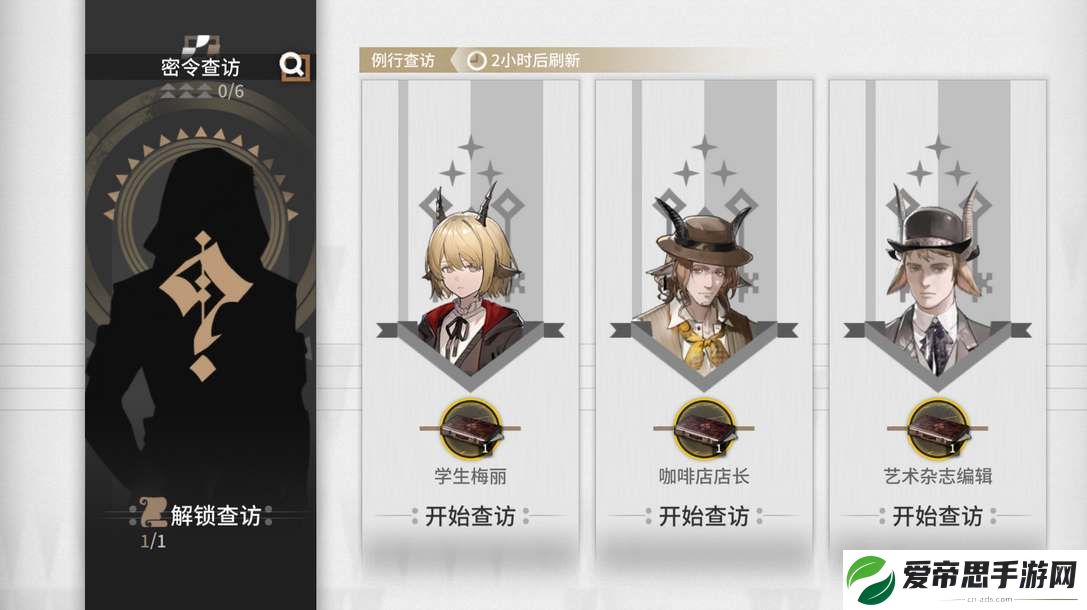1087x610 pixels.
Task: Open the magnifier search icon beside 密令查访
Action: point(294,66)
